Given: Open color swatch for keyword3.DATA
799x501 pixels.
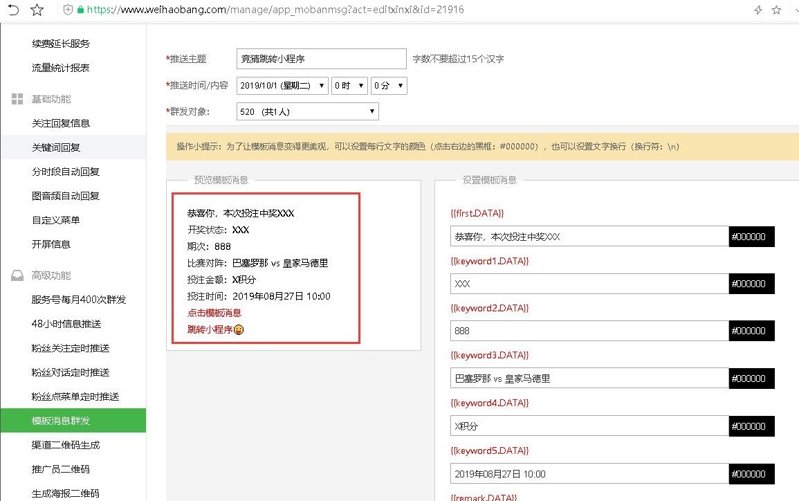Looking at the screenshot, I should tap(752, 379).
